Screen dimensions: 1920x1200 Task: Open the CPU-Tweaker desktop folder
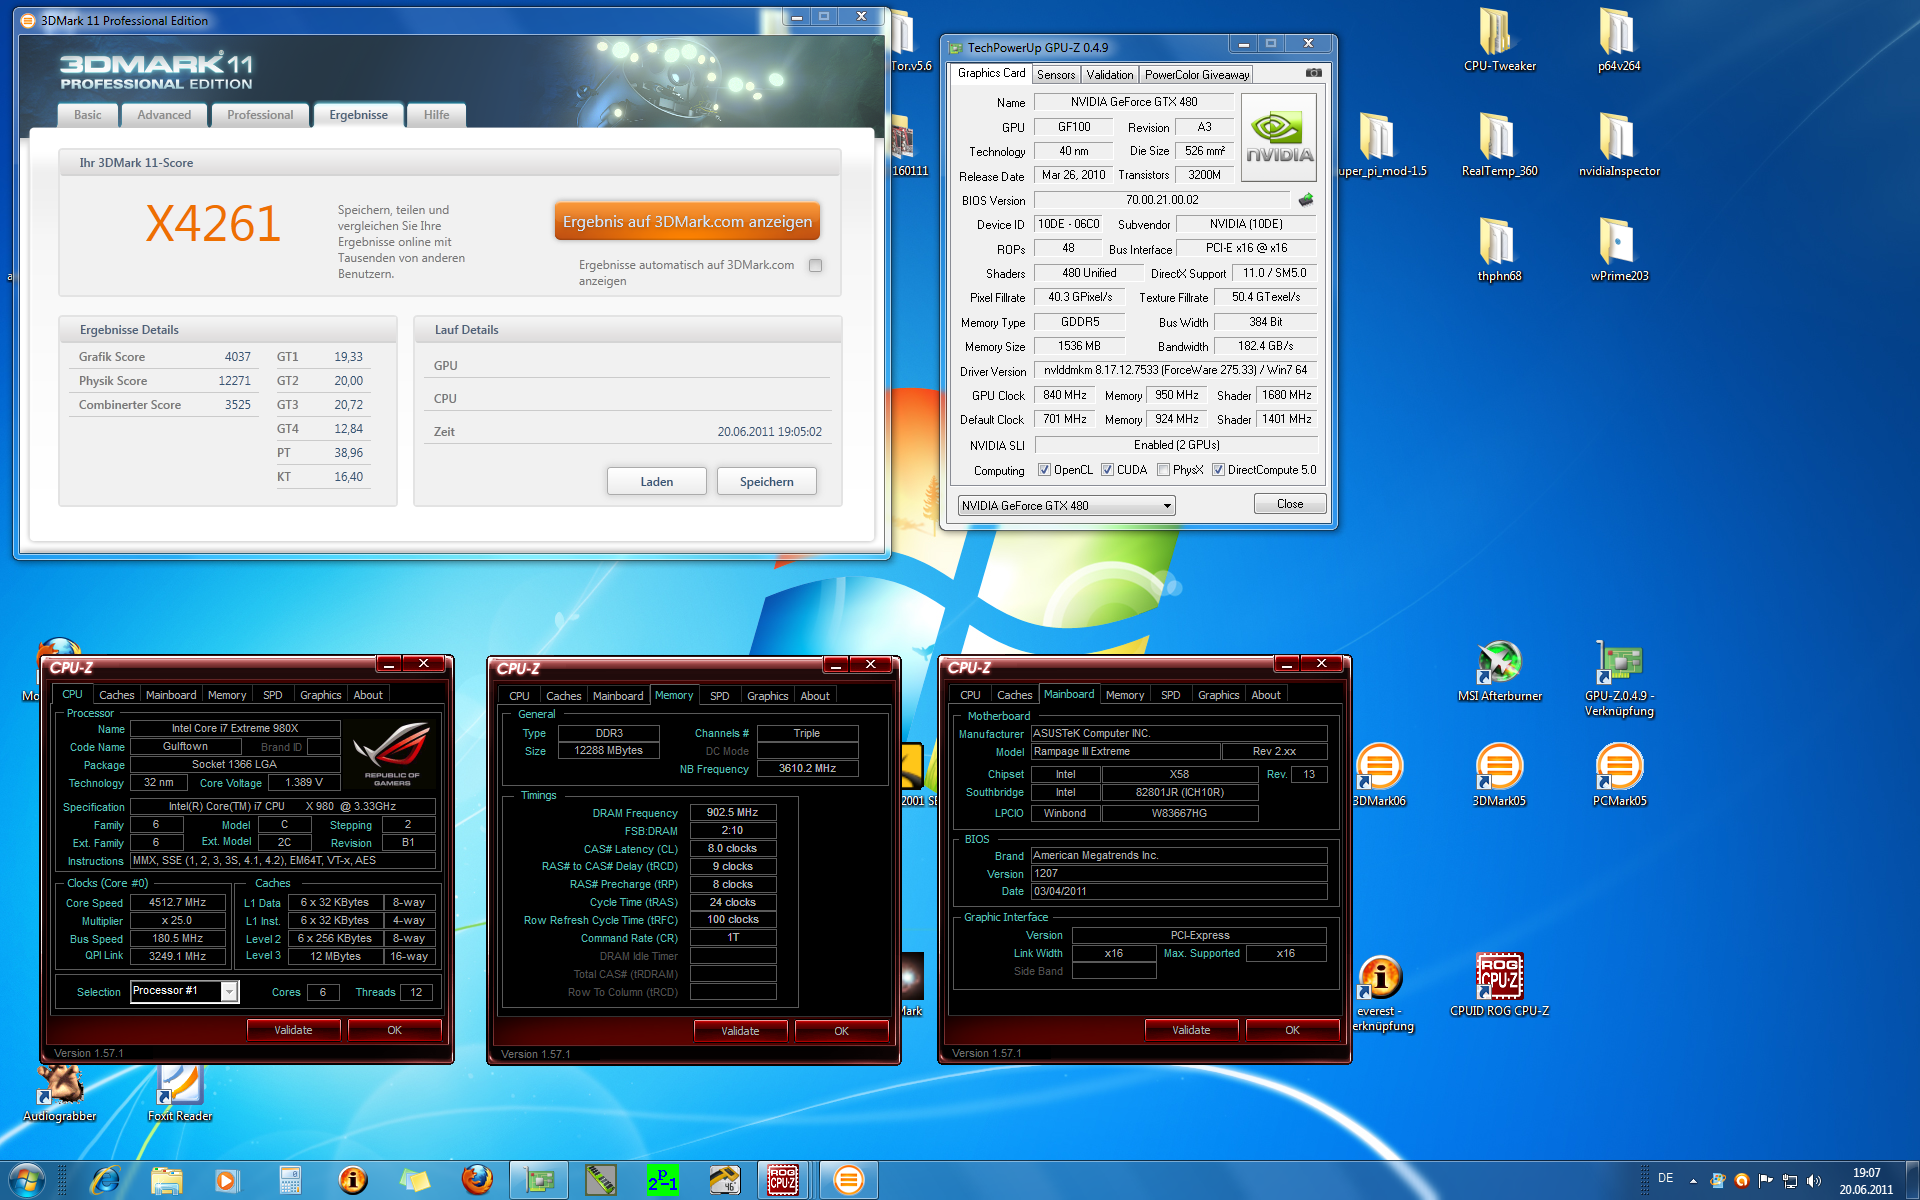(1499, 40)
